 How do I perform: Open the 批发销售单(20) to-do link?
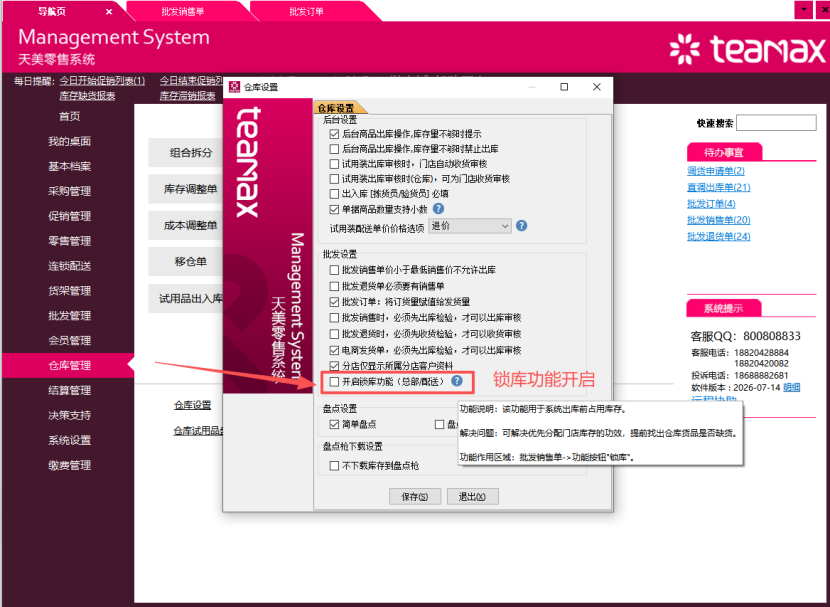pyautogui.click(x=718, y=220)
